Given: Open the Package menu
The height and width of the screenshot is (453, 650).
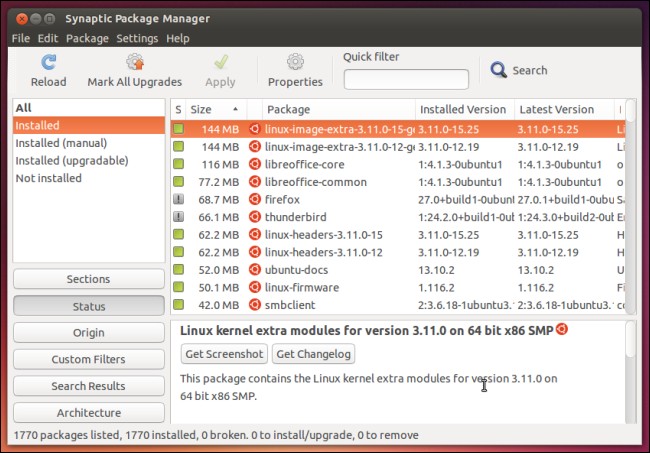Looking at the screenshot, I should 87,39.
